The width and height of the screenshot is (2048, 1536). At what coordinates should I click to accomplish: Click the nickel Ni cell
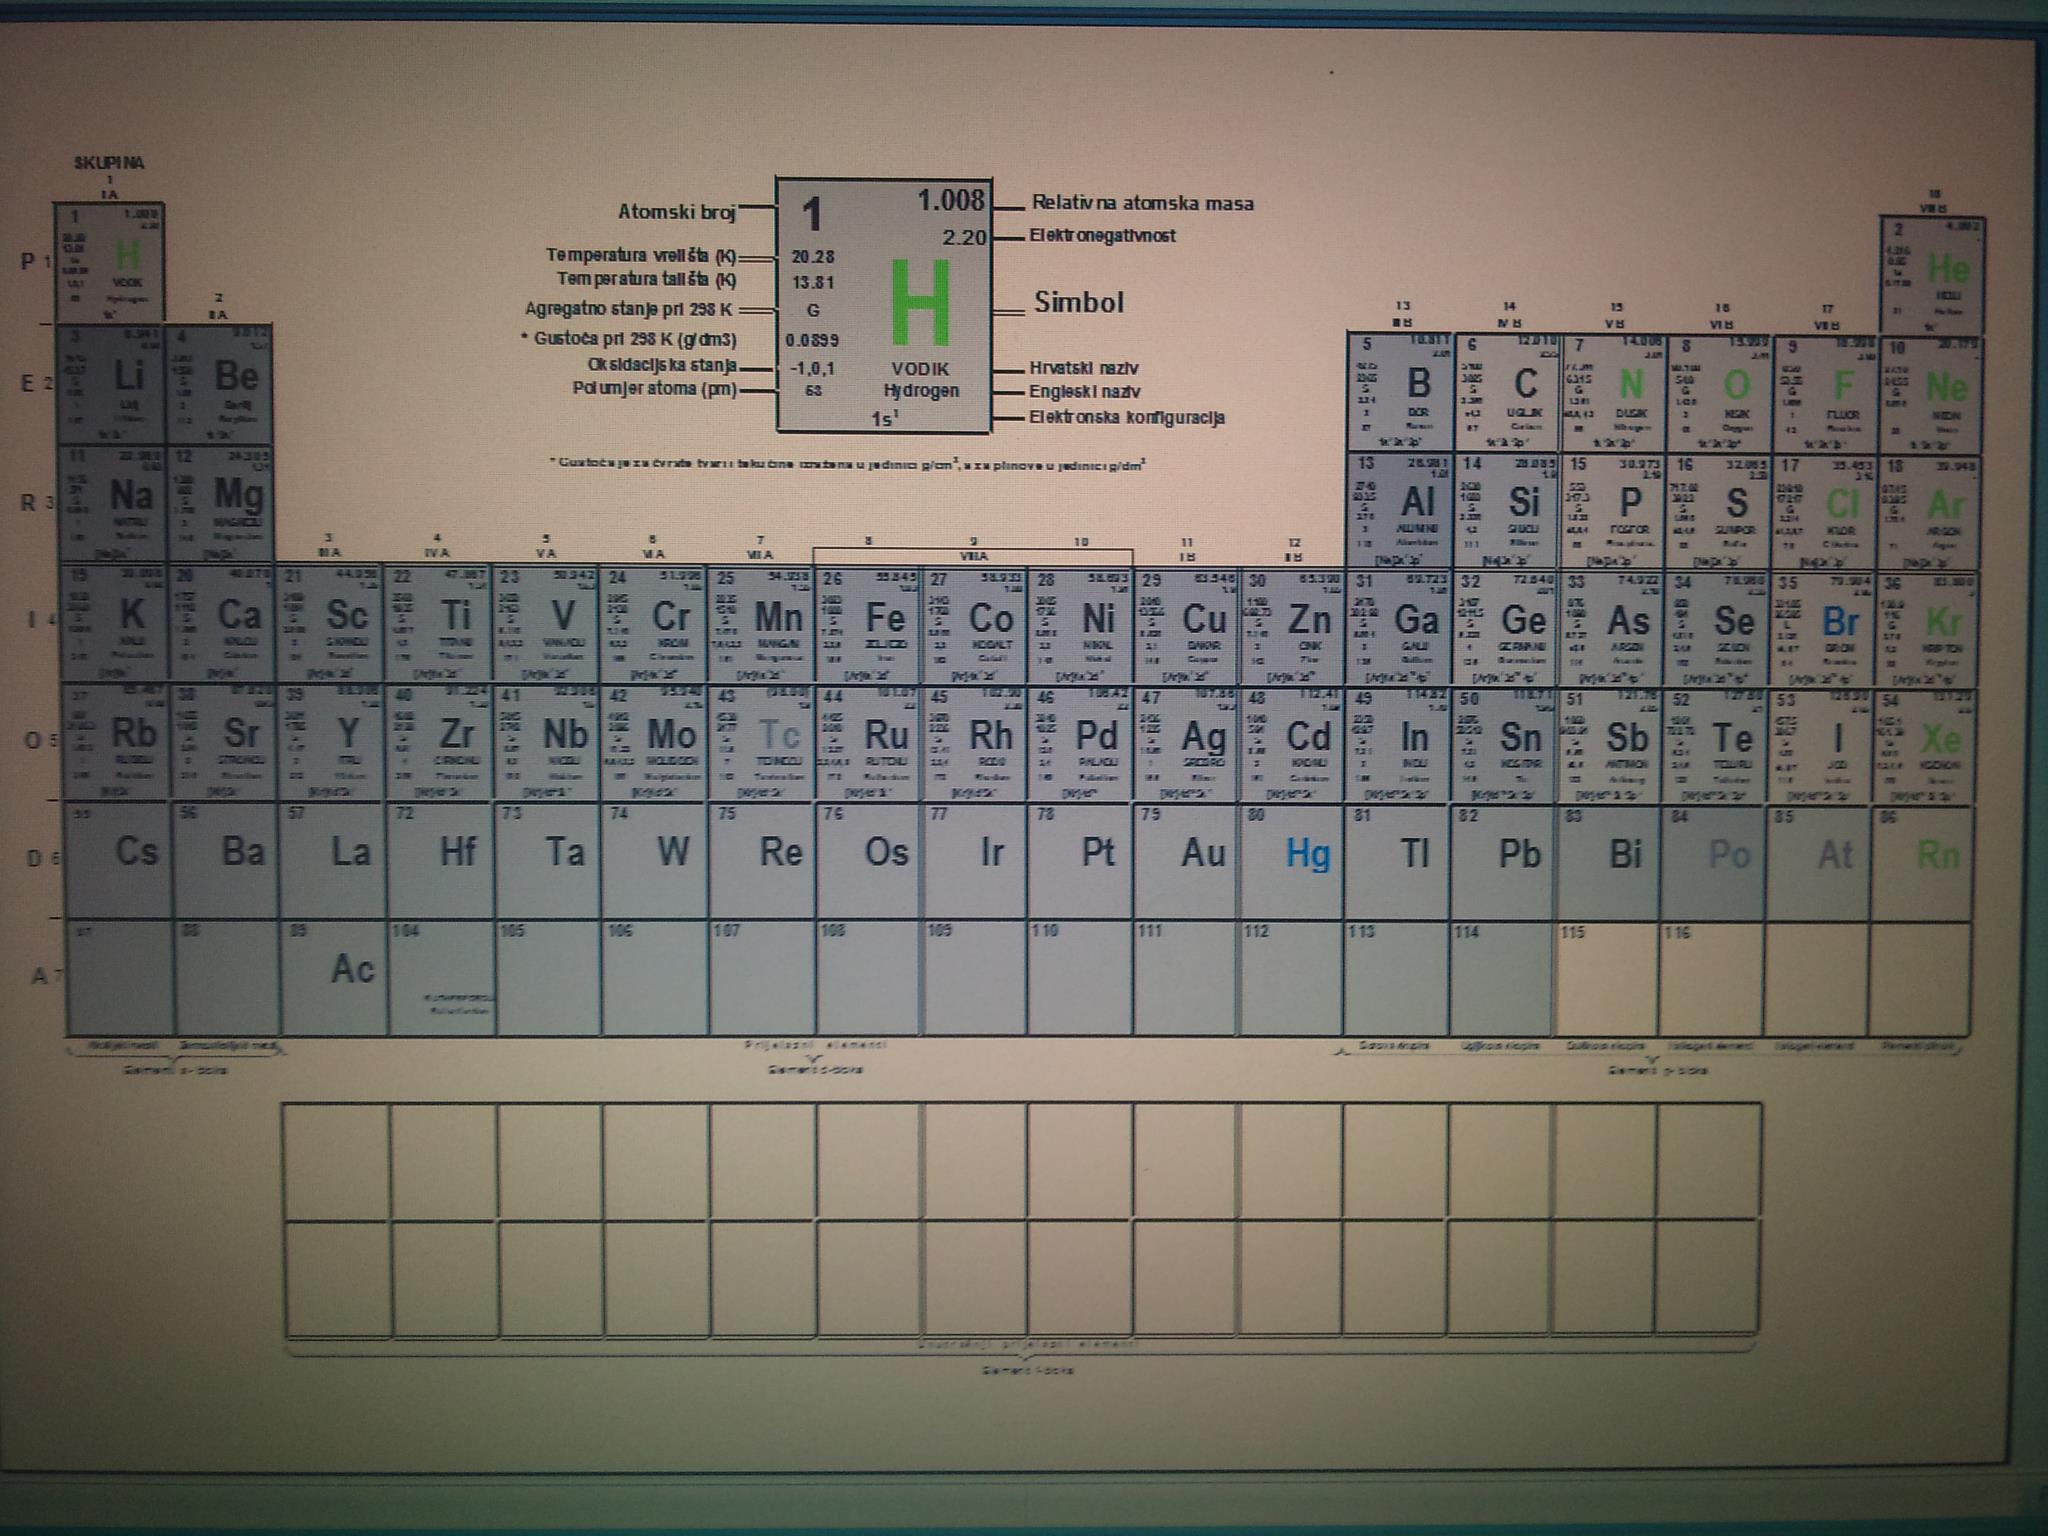(1080, 627)
